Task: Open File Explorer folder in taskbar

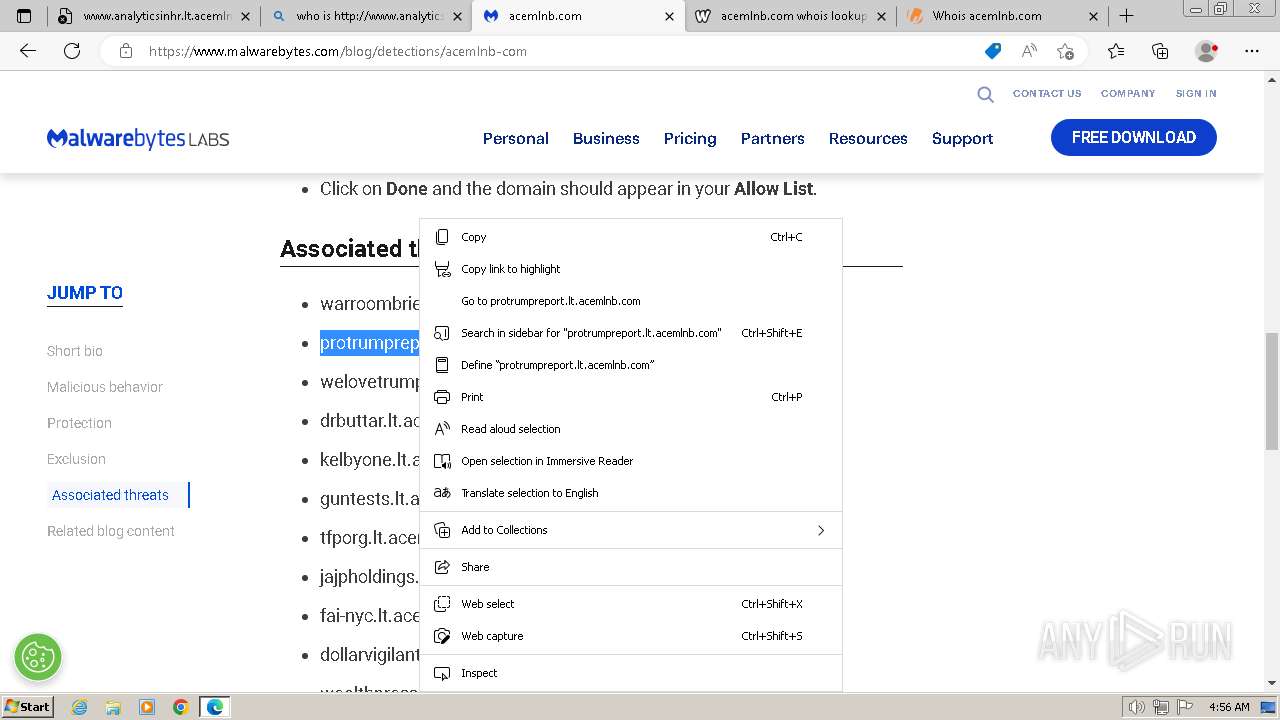Action: [x=113, y=707]
